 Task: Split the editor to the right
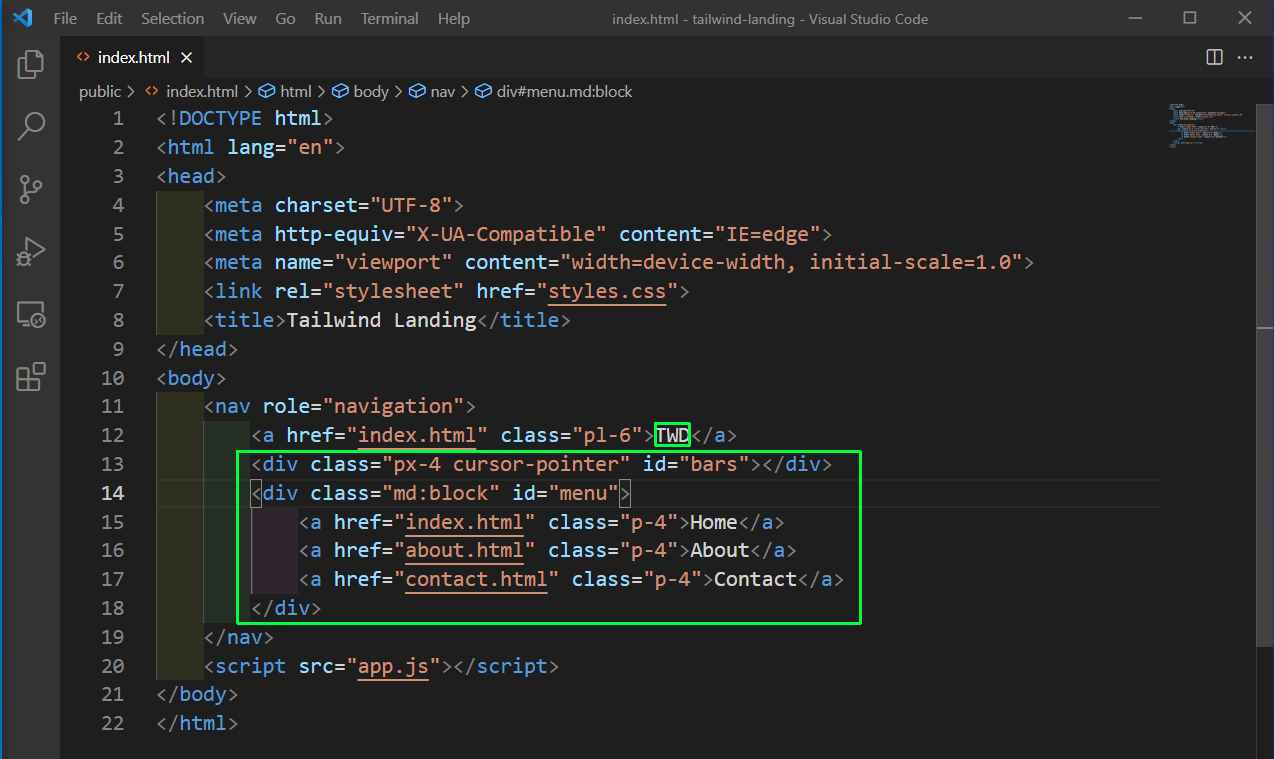point(1214,57)
